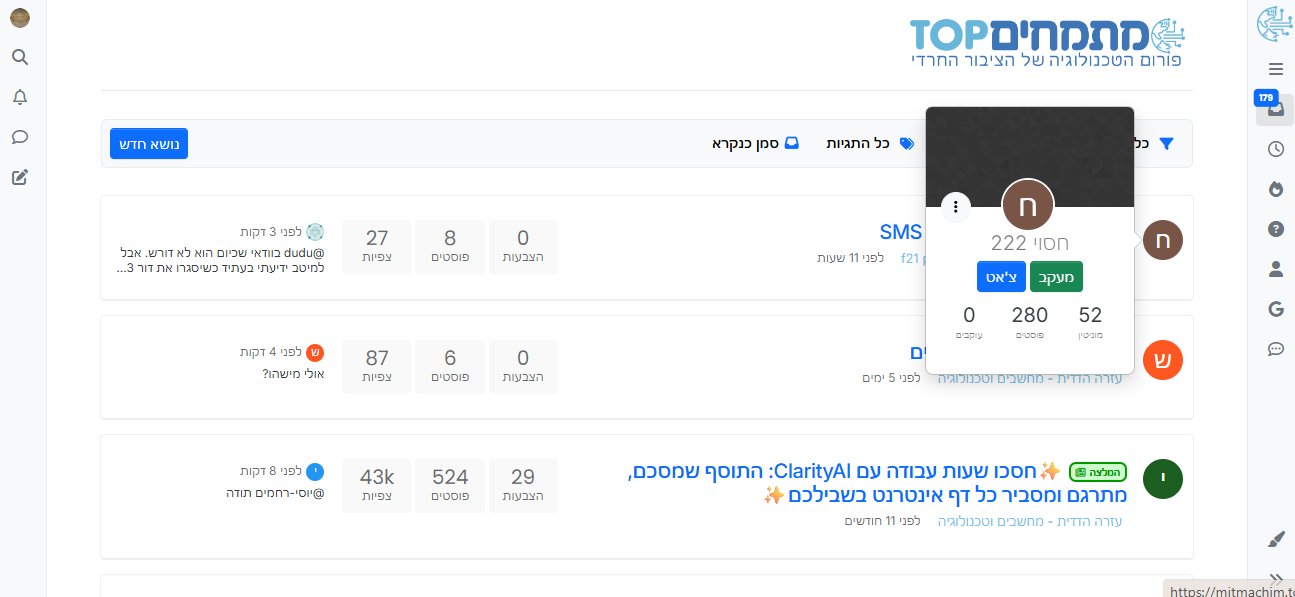The image size is (1295, 597).
Task: Click the green 'מעקב' follow button
Action: (1056, 276)
